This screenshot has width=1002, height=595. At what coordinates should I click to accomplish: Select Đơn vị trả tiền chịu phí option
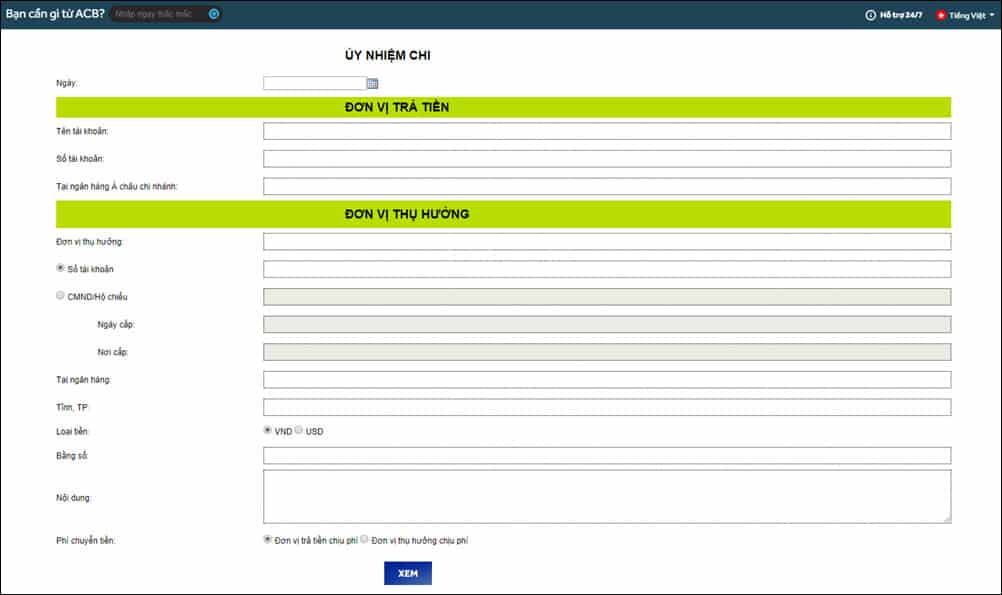pyautogui.click(x=267, y=539)
